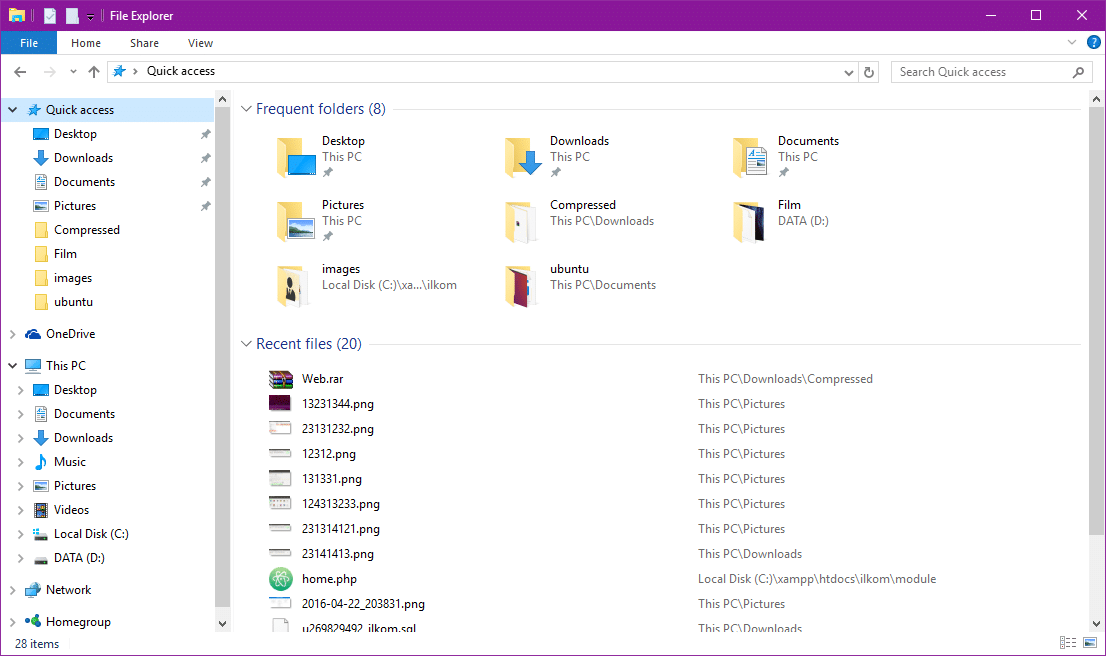
Task: Select the home.php file icon
Action: click(x=281, y=579)
